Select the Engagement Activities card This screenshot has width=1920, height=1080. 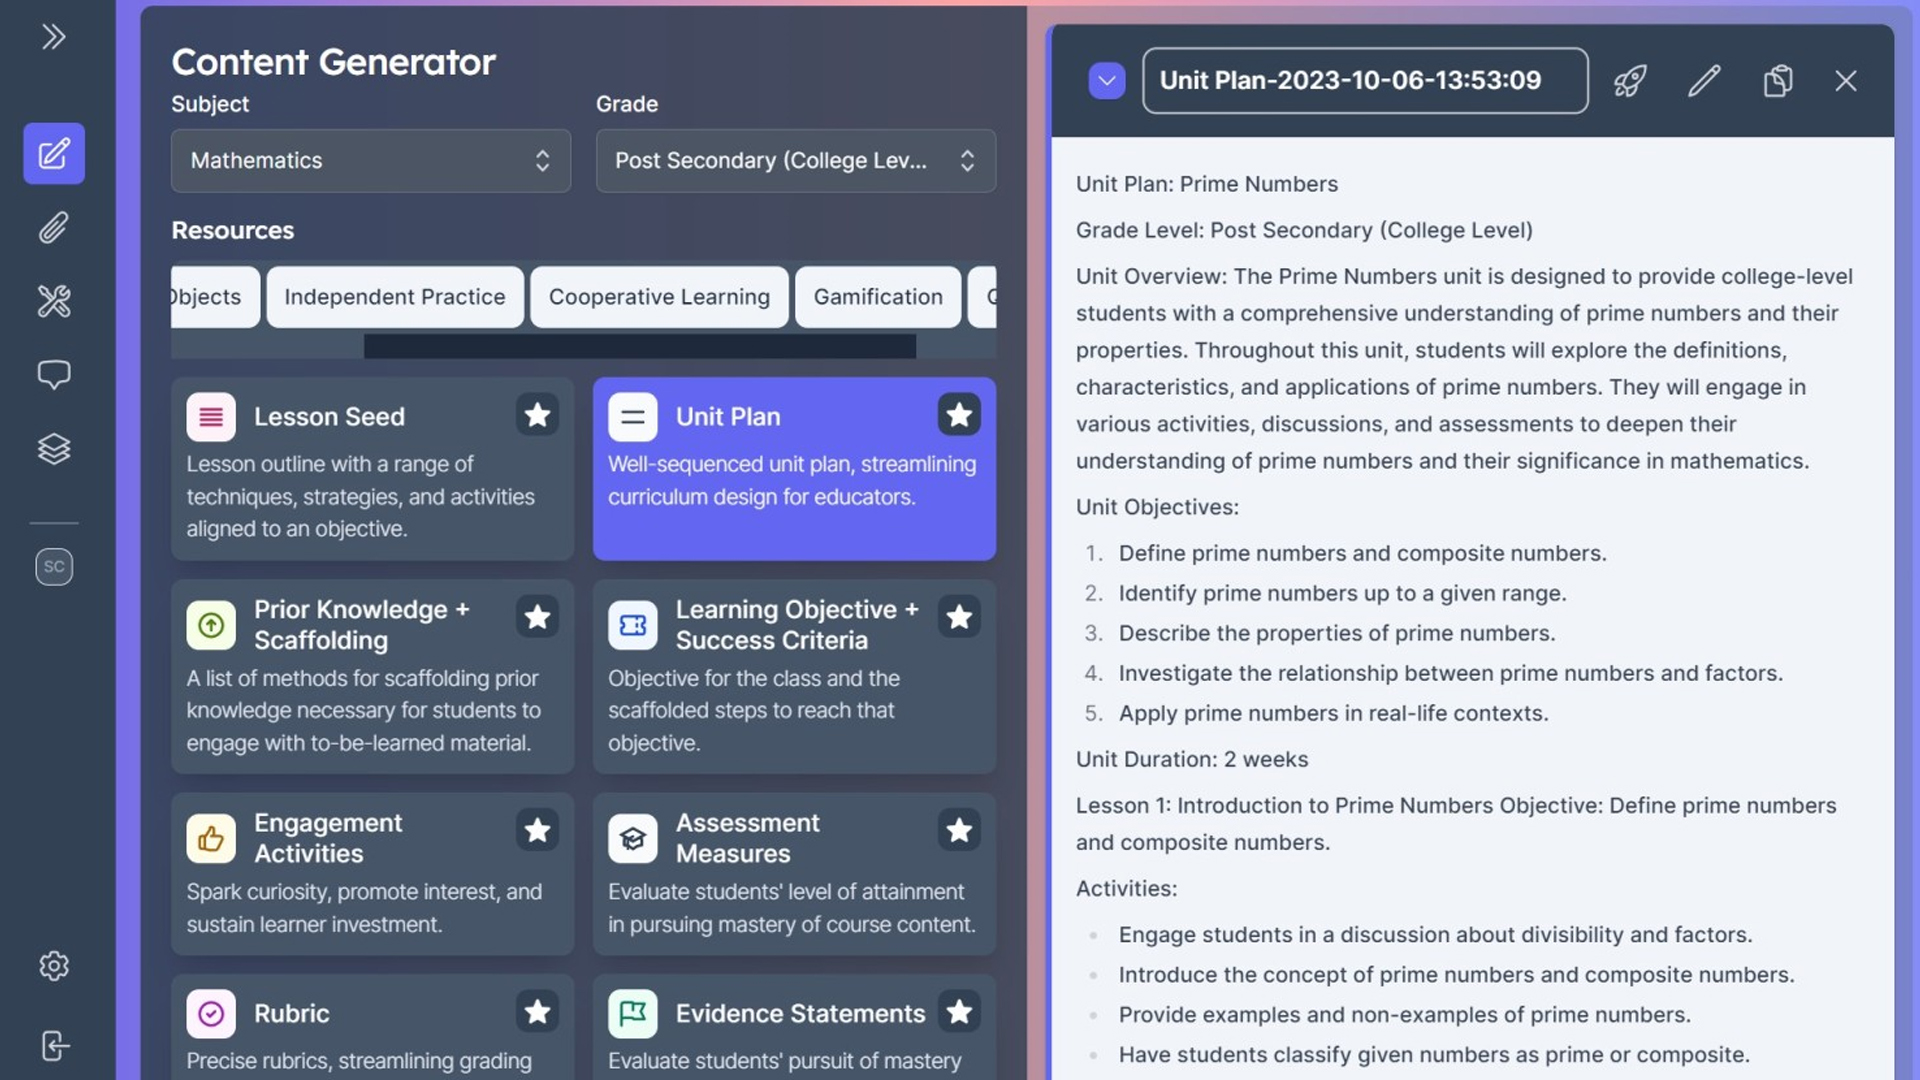point(372,873)
